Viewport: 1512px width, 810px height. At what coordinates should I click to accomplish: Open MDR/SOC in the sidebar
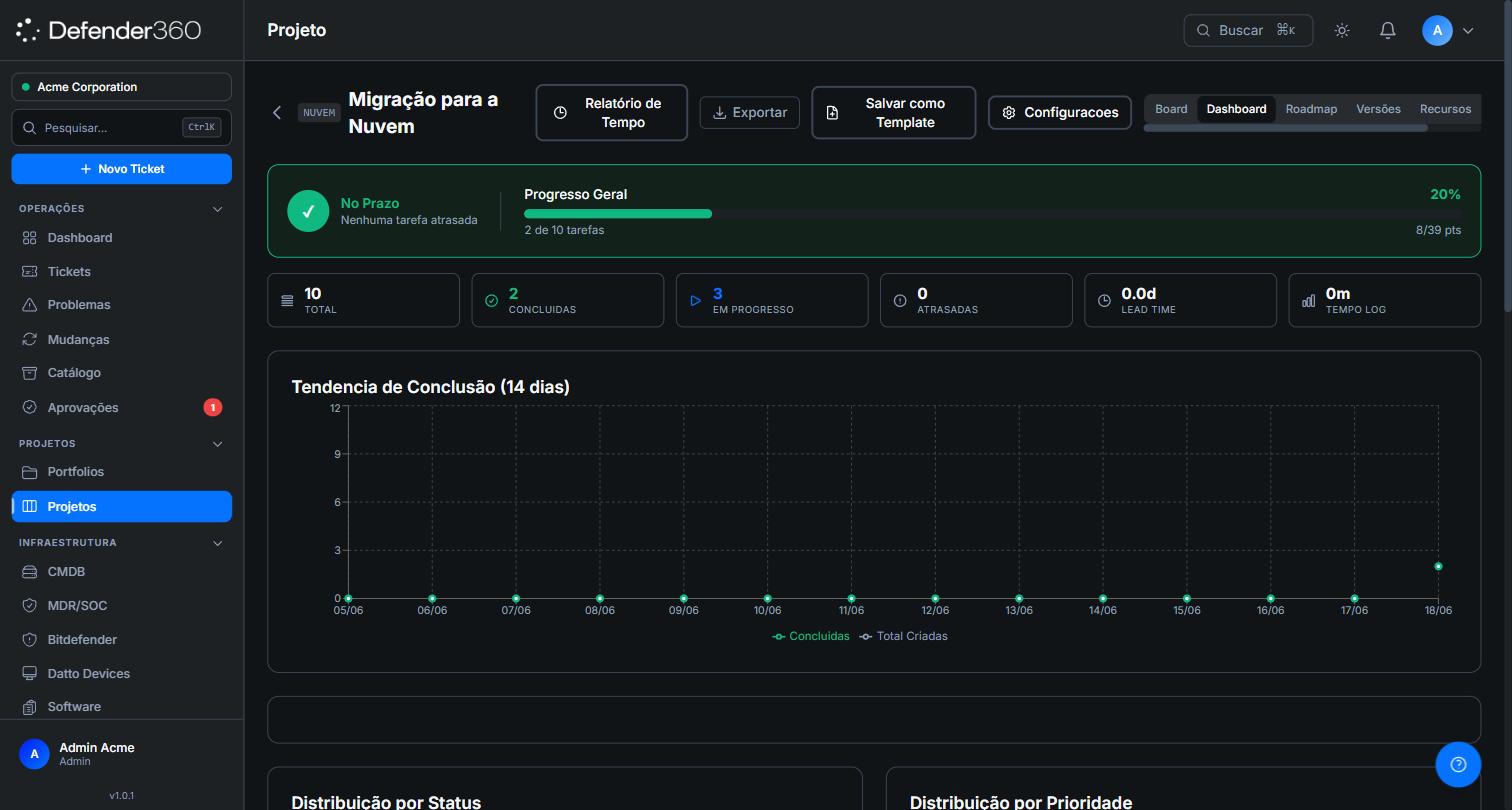click(x=121, y=606)
